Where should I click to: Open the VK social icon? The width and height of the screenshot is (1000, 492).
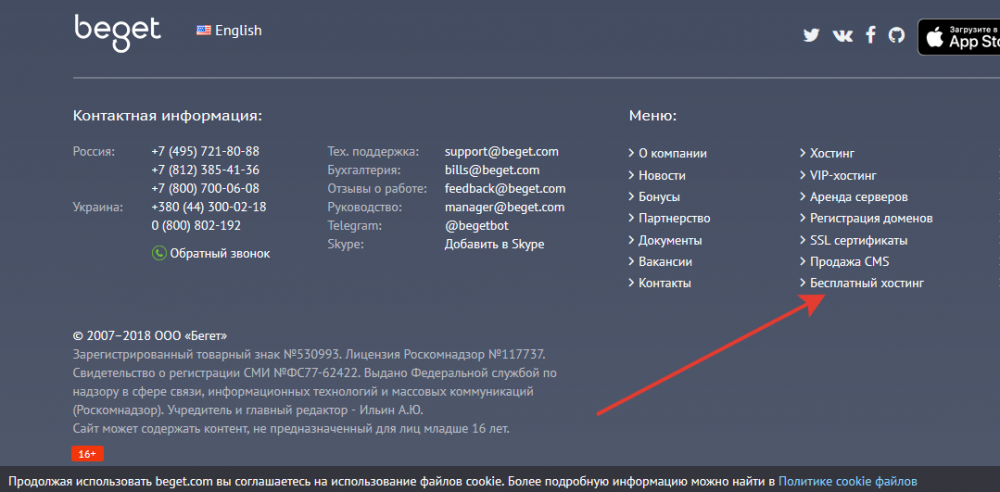[x=842, y=35]
